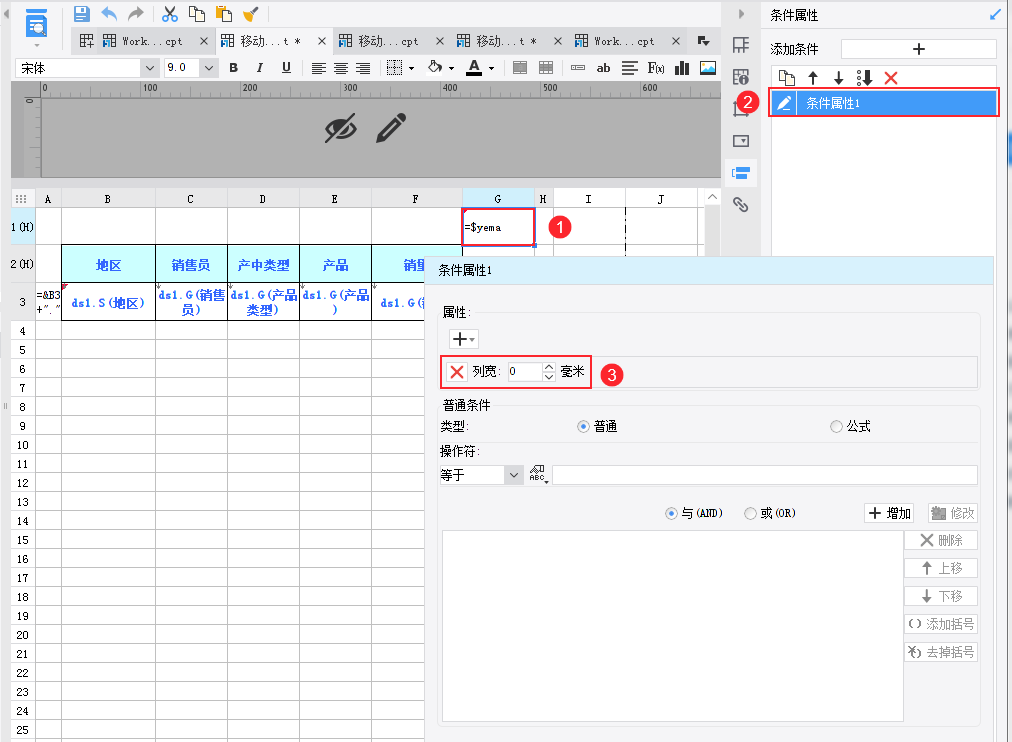Click the Save icon in top toolbar
Image resolution: width=1012 pixels, height=742 pixels.
(x=81, y=14)
